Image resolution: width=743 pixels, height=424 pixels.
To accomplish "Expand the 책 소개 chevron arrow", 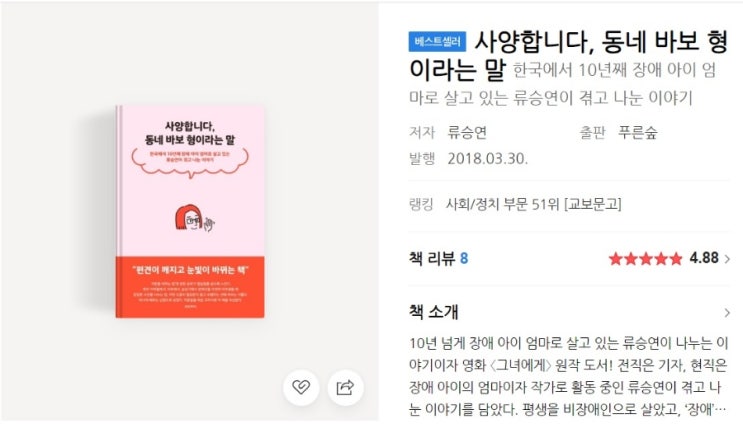I will (727, 313).
